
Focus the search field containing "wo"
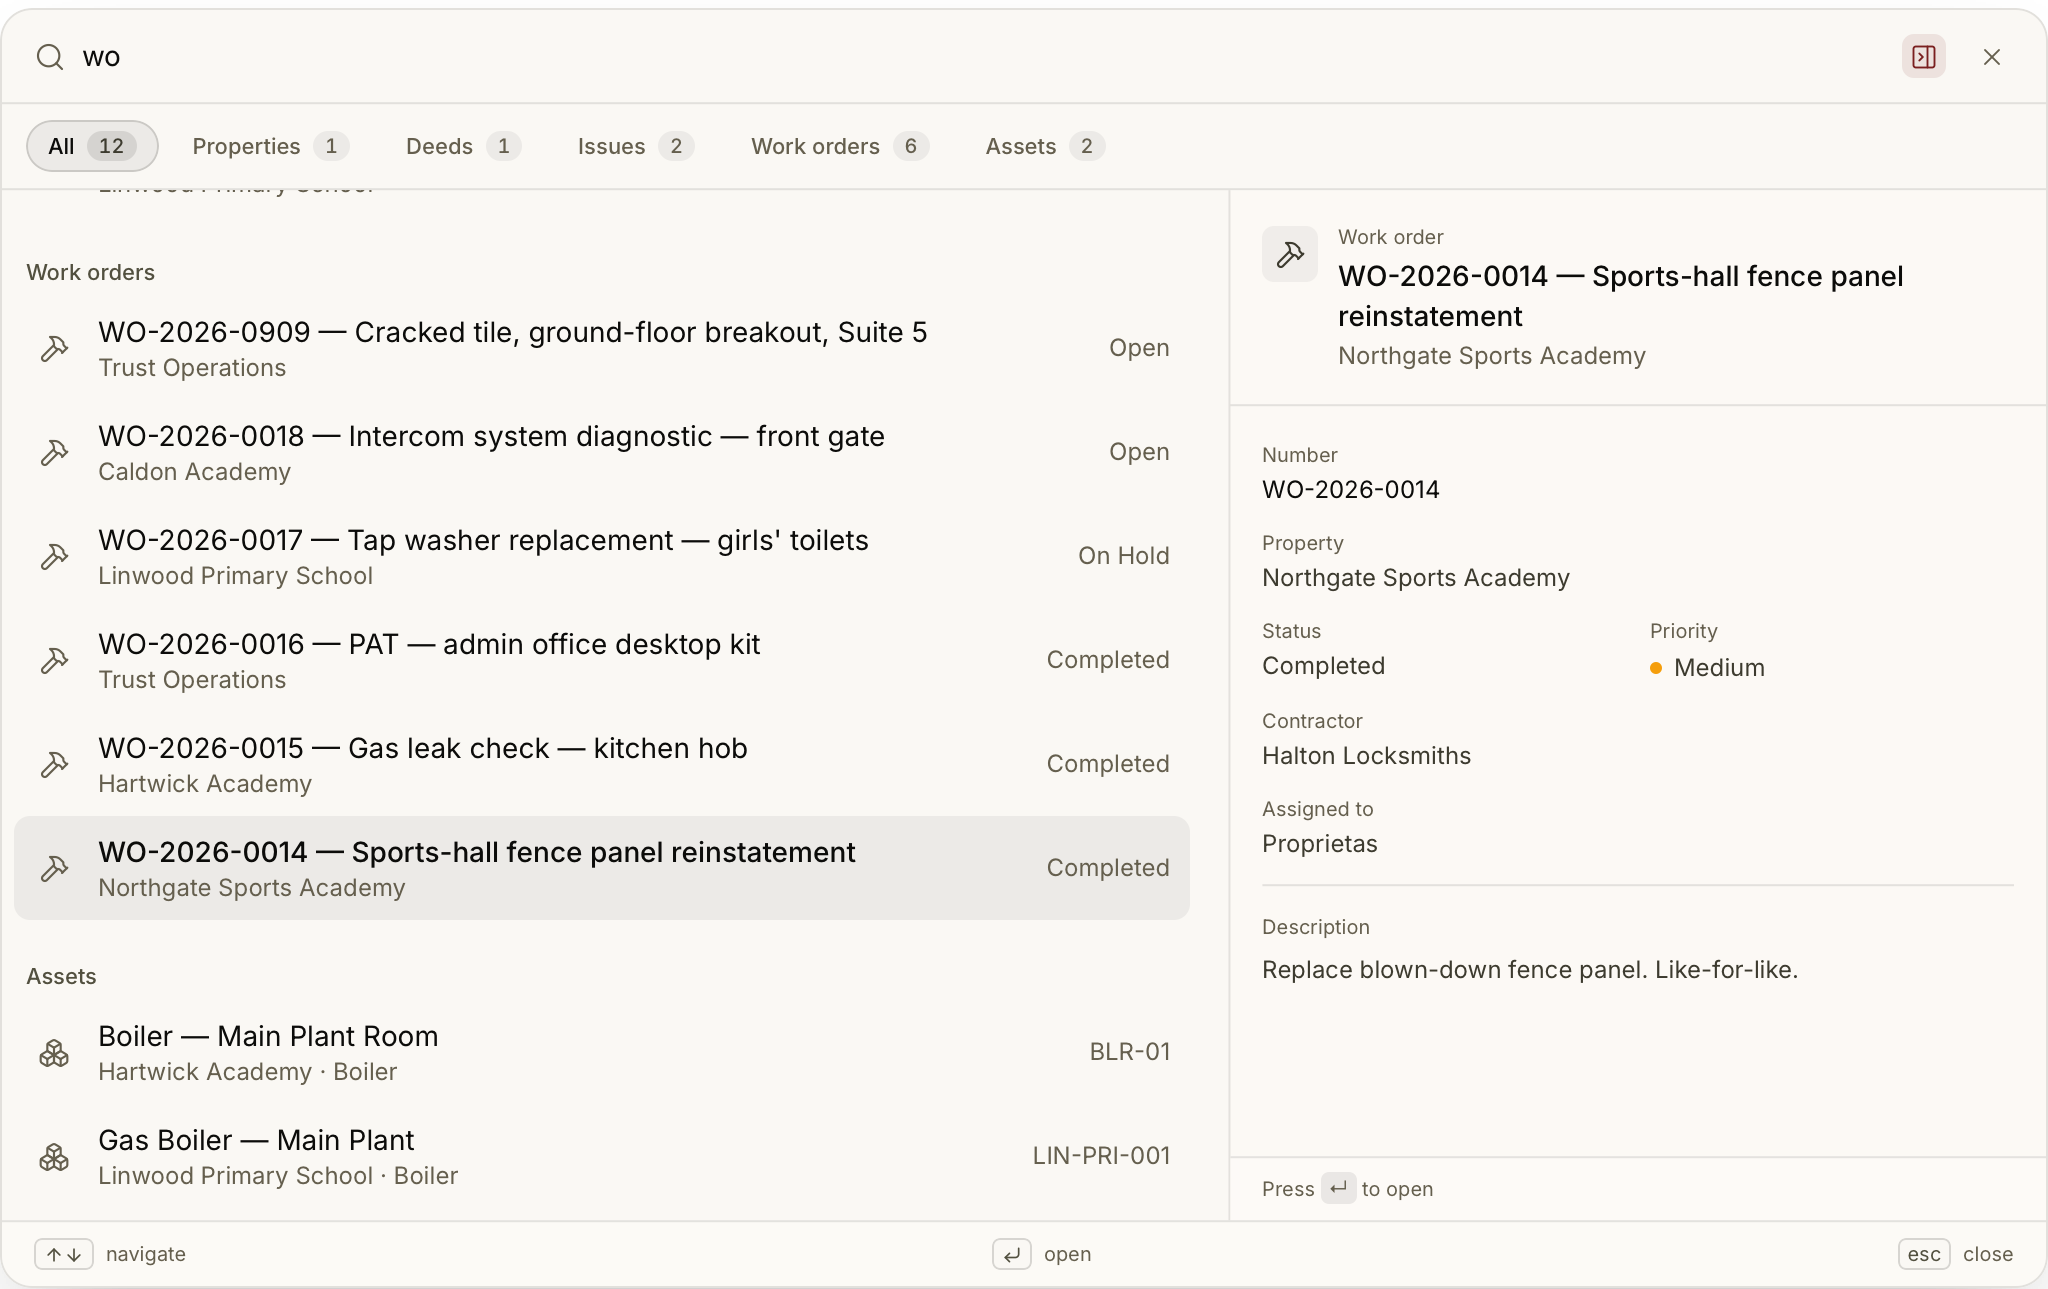pyautogui.click(x=980, y=57)
